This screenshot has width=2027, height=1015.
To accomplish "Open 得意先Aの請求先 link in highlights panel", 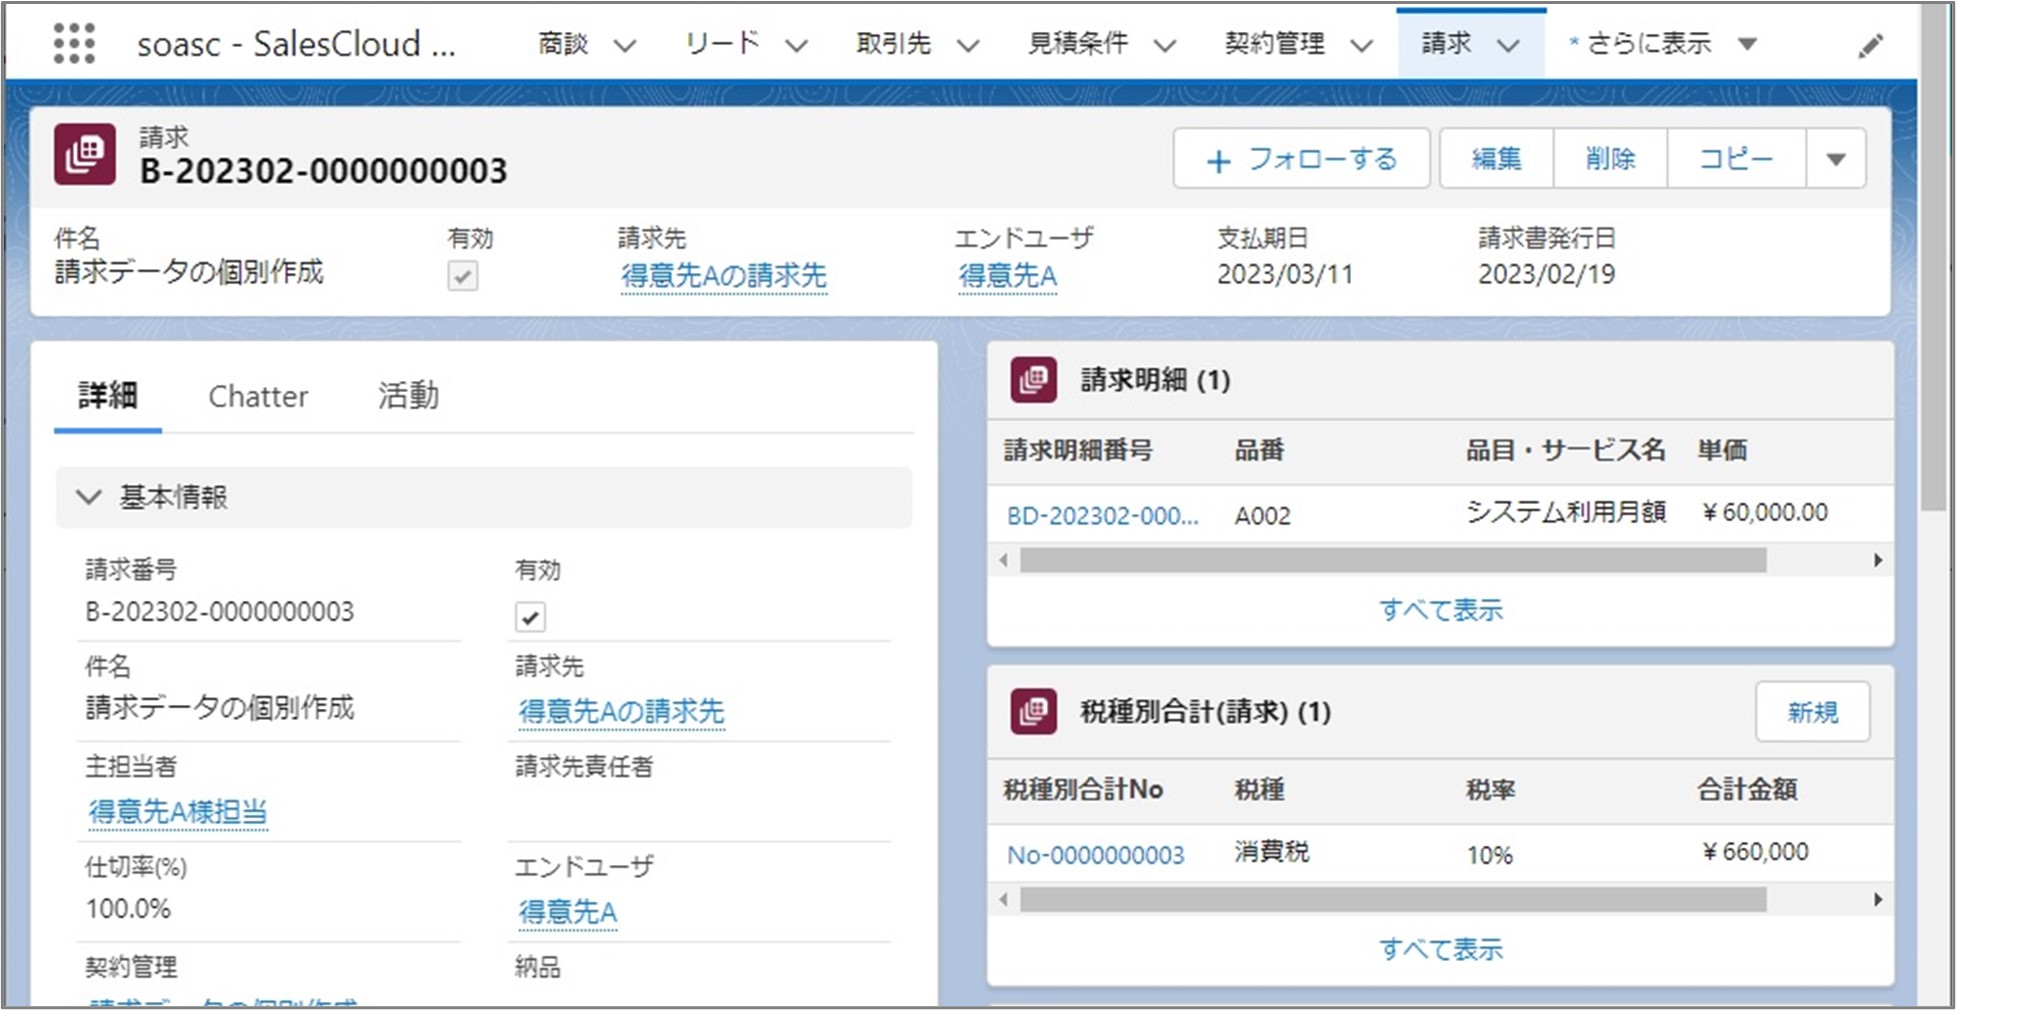I will [x=723, y=276].
